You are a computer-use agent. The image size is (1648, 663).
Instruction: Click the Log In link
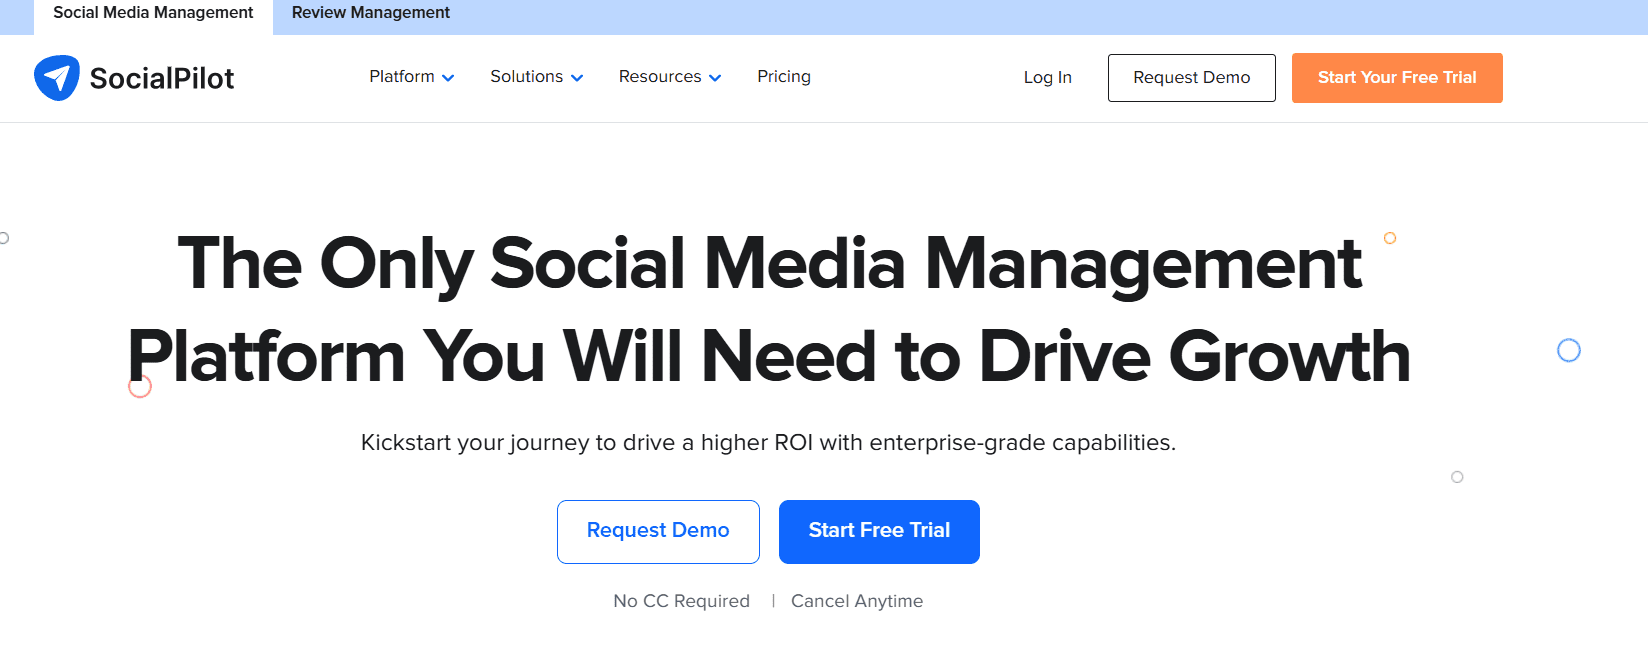point(1047,77)
